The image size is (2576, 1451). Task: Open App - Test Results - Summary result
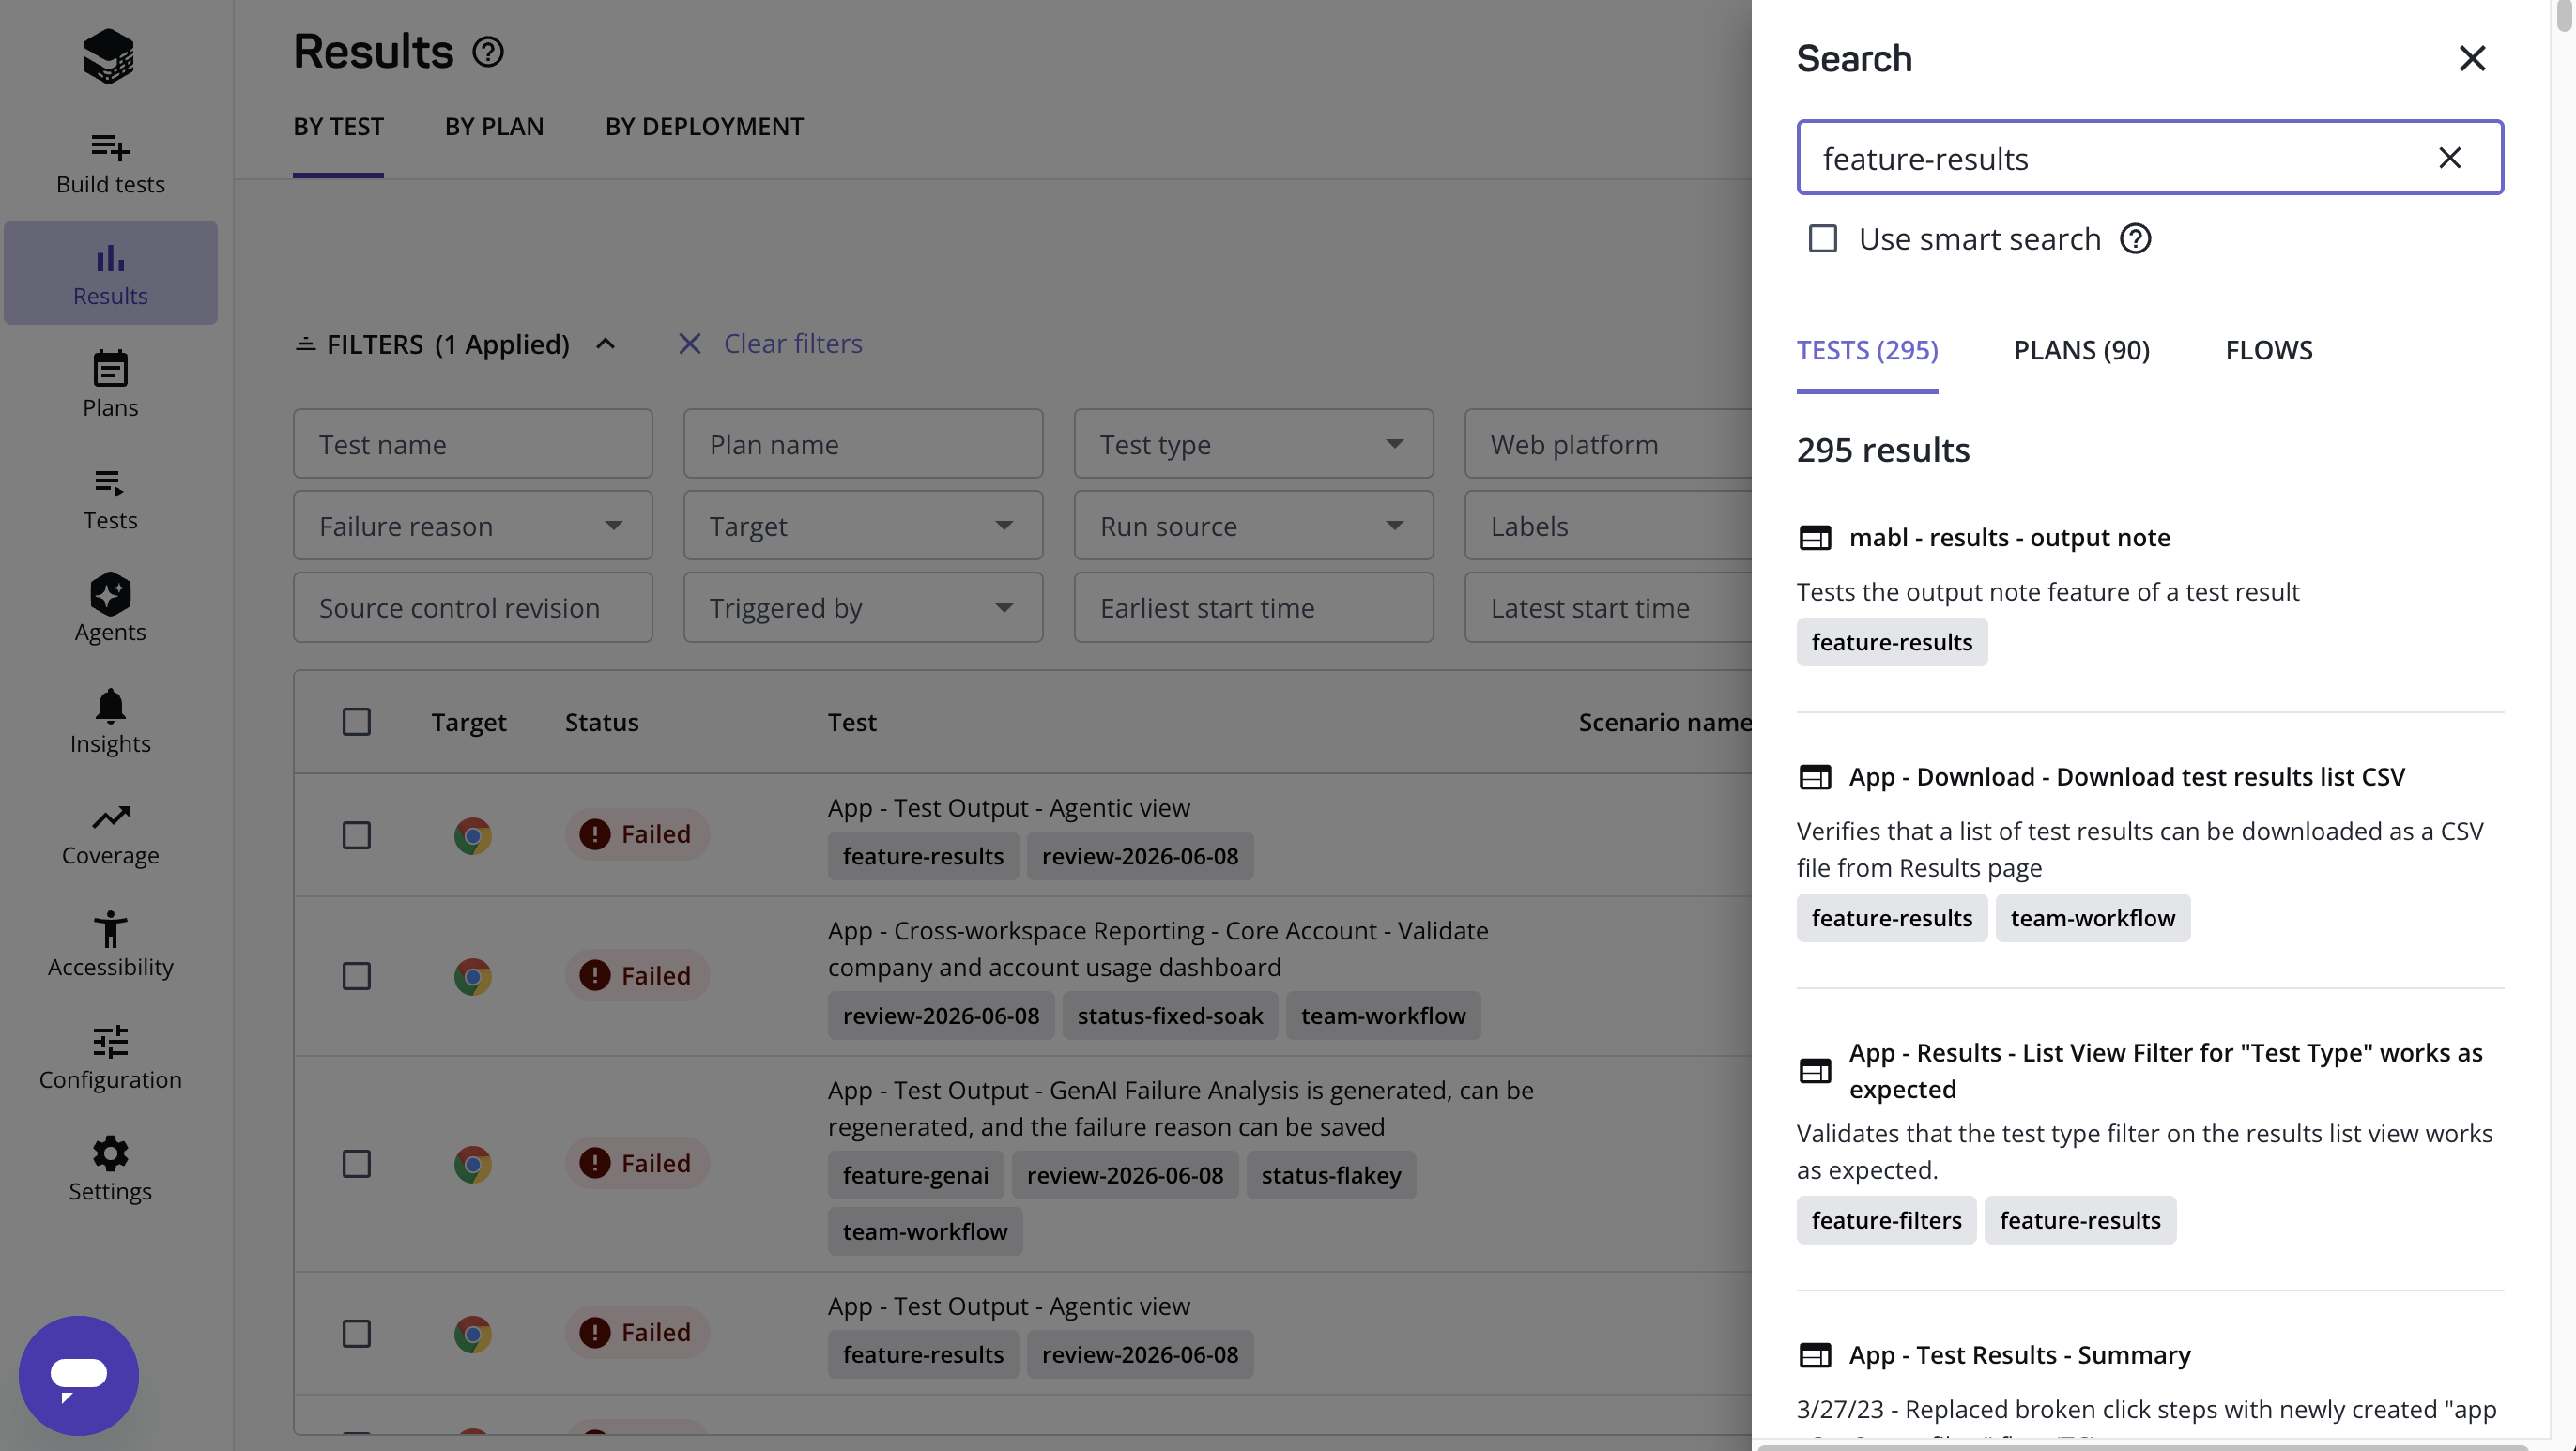(2019, 1355)
